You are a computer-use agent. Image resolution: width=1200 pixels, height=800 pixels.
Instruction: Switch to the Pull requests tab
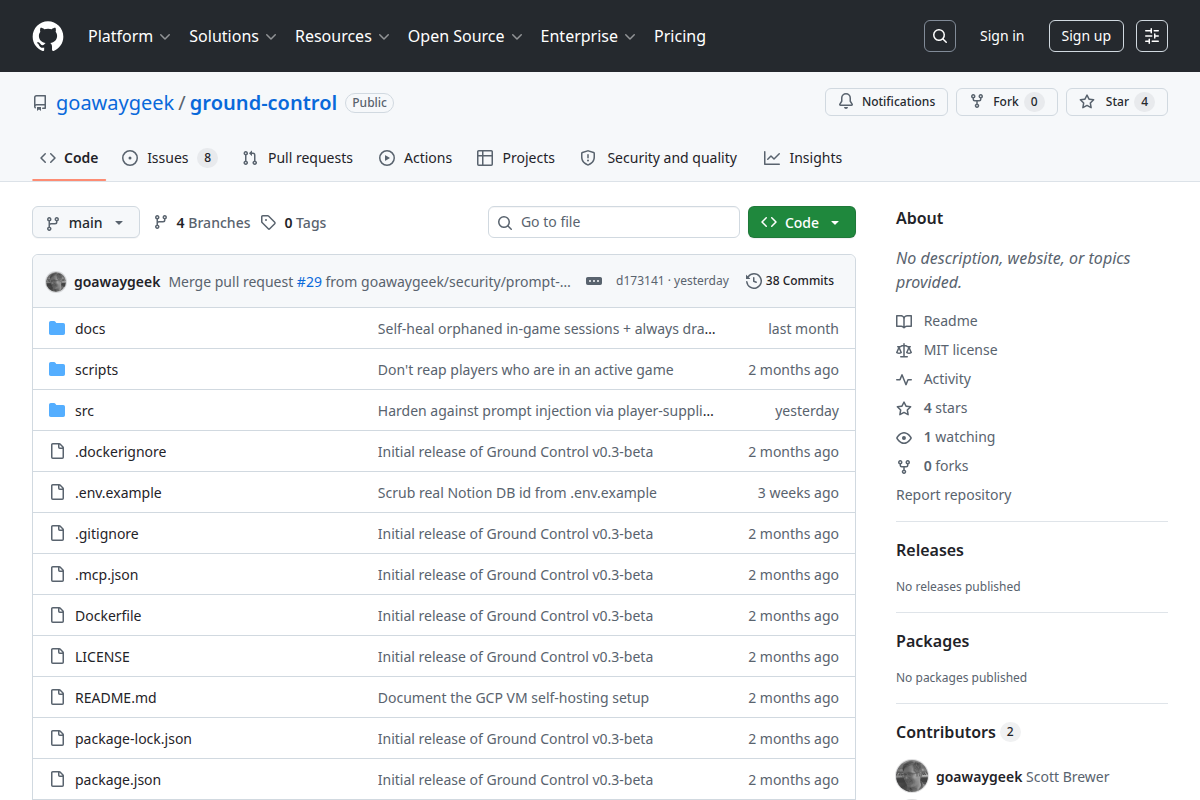(298, 158)
